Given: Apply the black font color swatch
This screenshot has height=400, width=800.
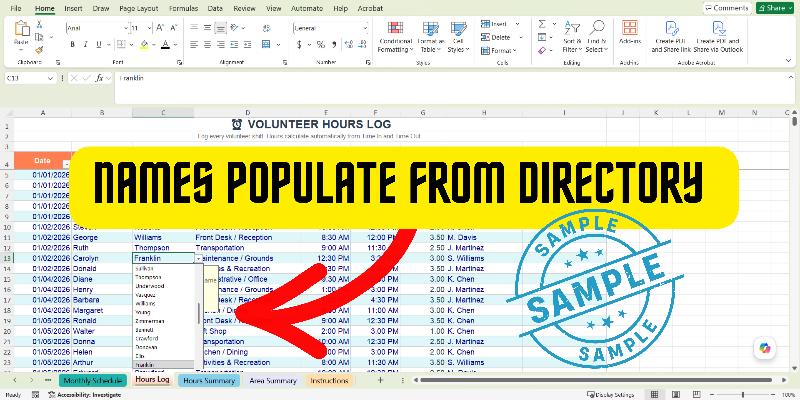Looking at the screenshot, I should [x=165, y=44].
